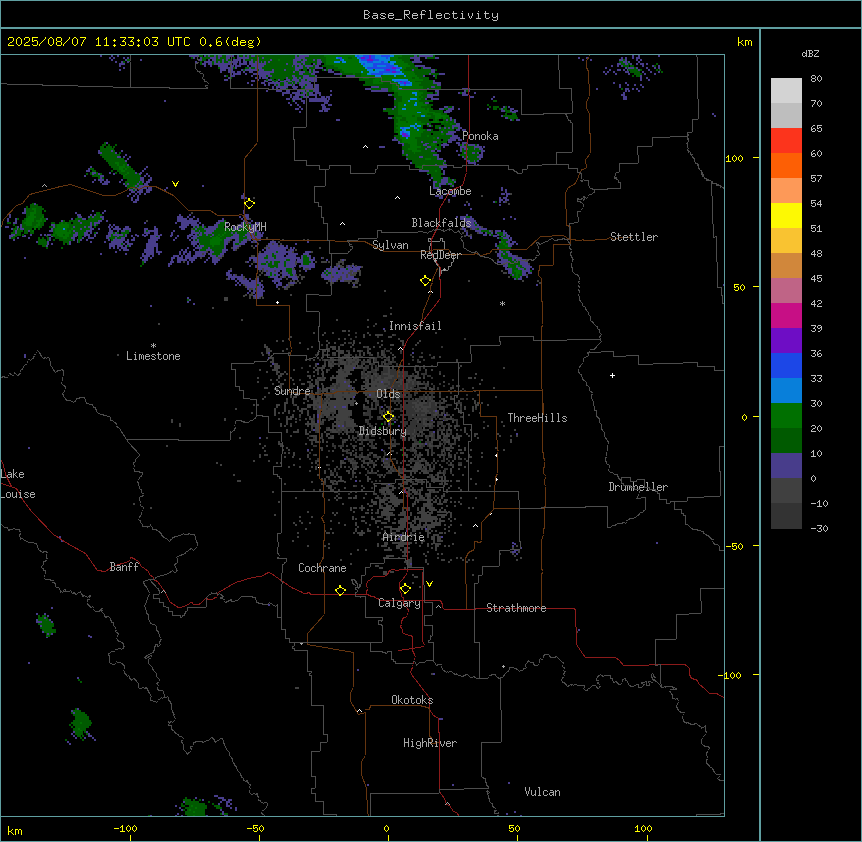Click the -30 value at the legend bottom
This screenshot has width=862, height=842.
(819, 529)
